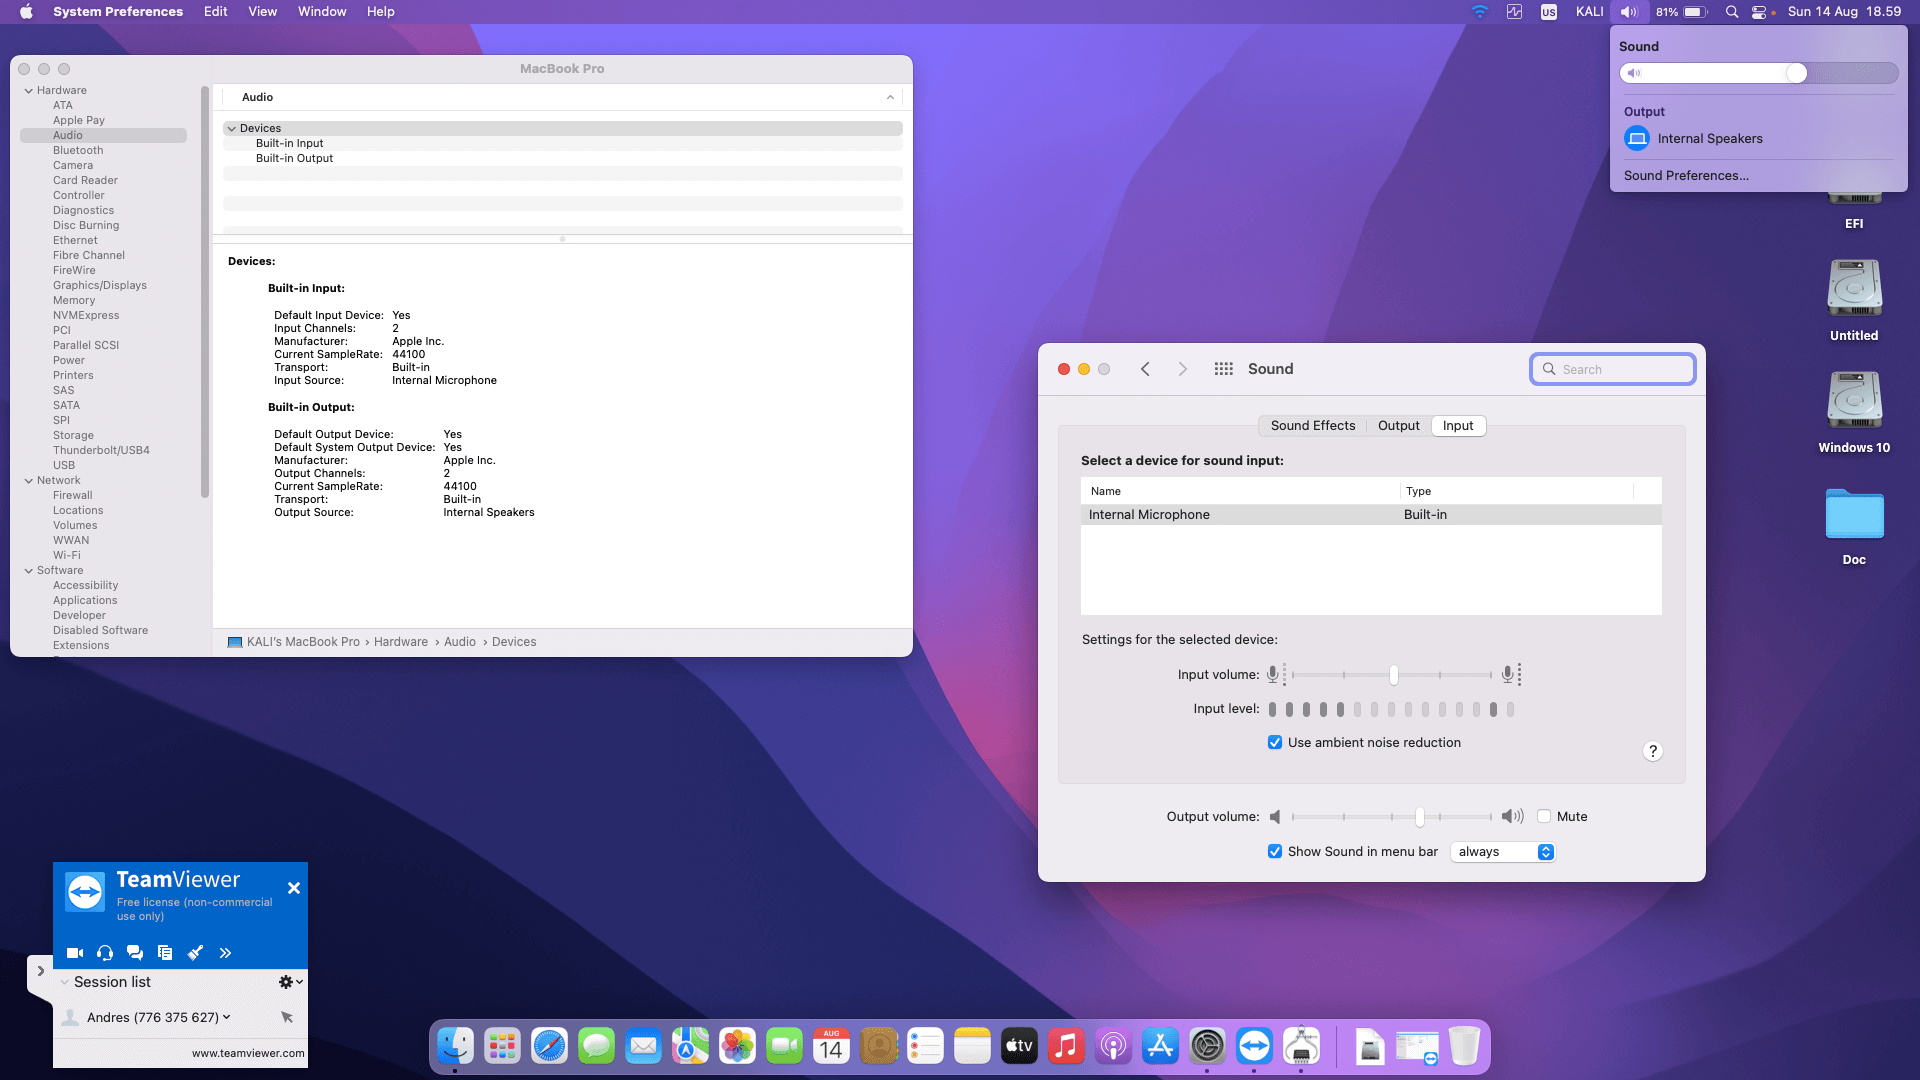Open Podcasts from the Dock
This screenshot has width=1920, height=1080.
pyautogui.click(x=1113, y=1047)
